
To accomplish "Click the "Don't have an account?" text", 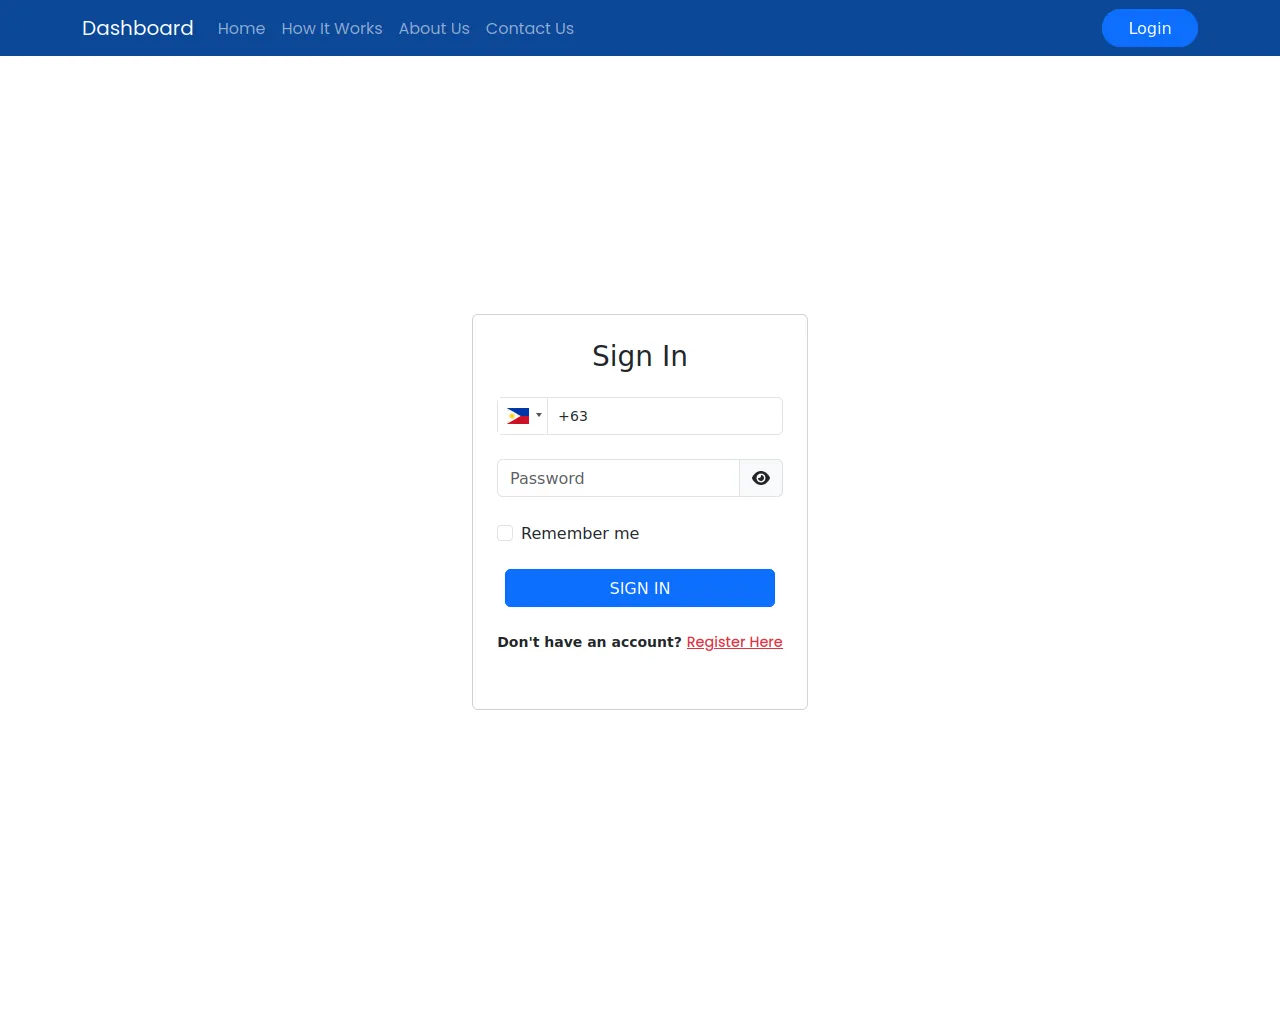I will pos(589,642).
